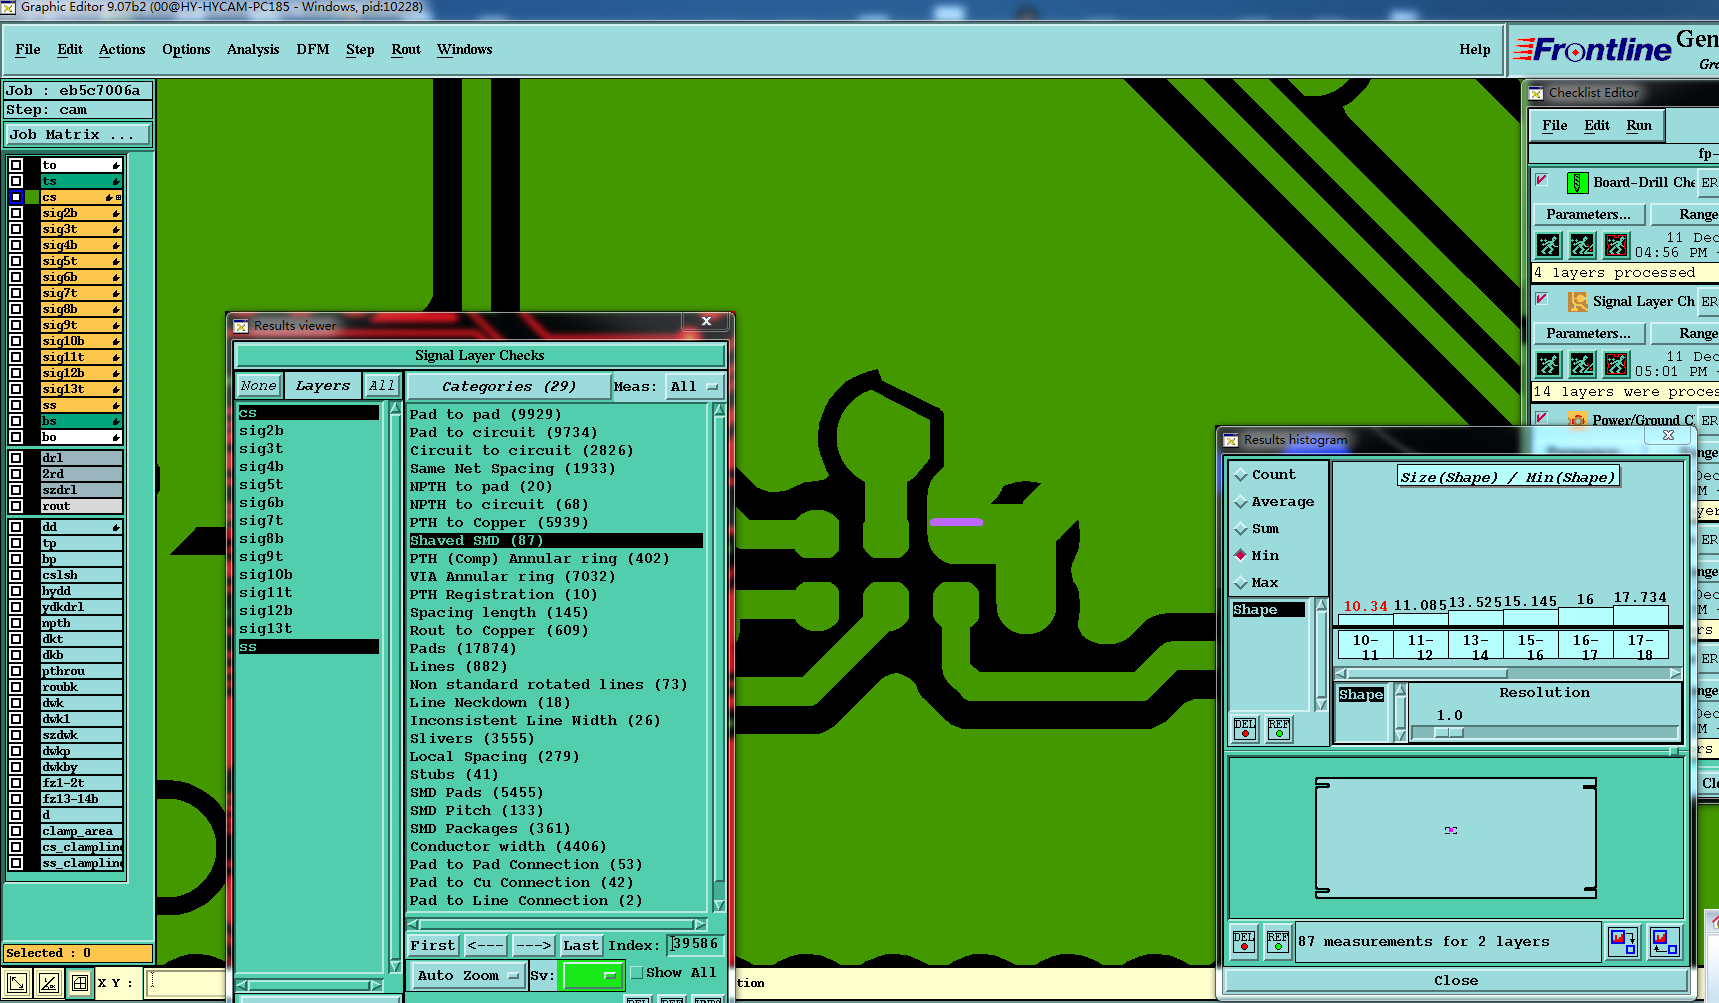Select Sum radio in histogram
Screen dimensions: 1719x1003
(1241, 529)
